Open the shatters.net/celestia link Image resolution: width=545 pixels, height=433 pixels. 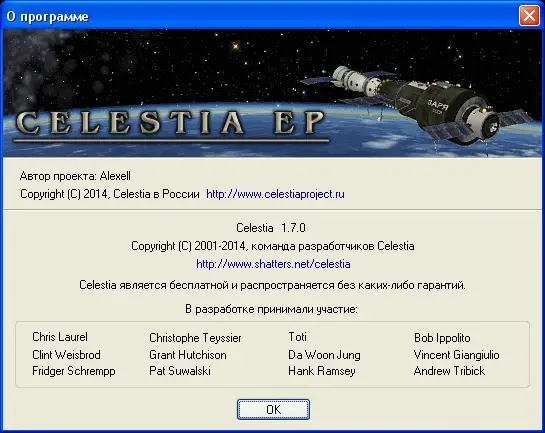pyautogui.click(x=273, y=264)
